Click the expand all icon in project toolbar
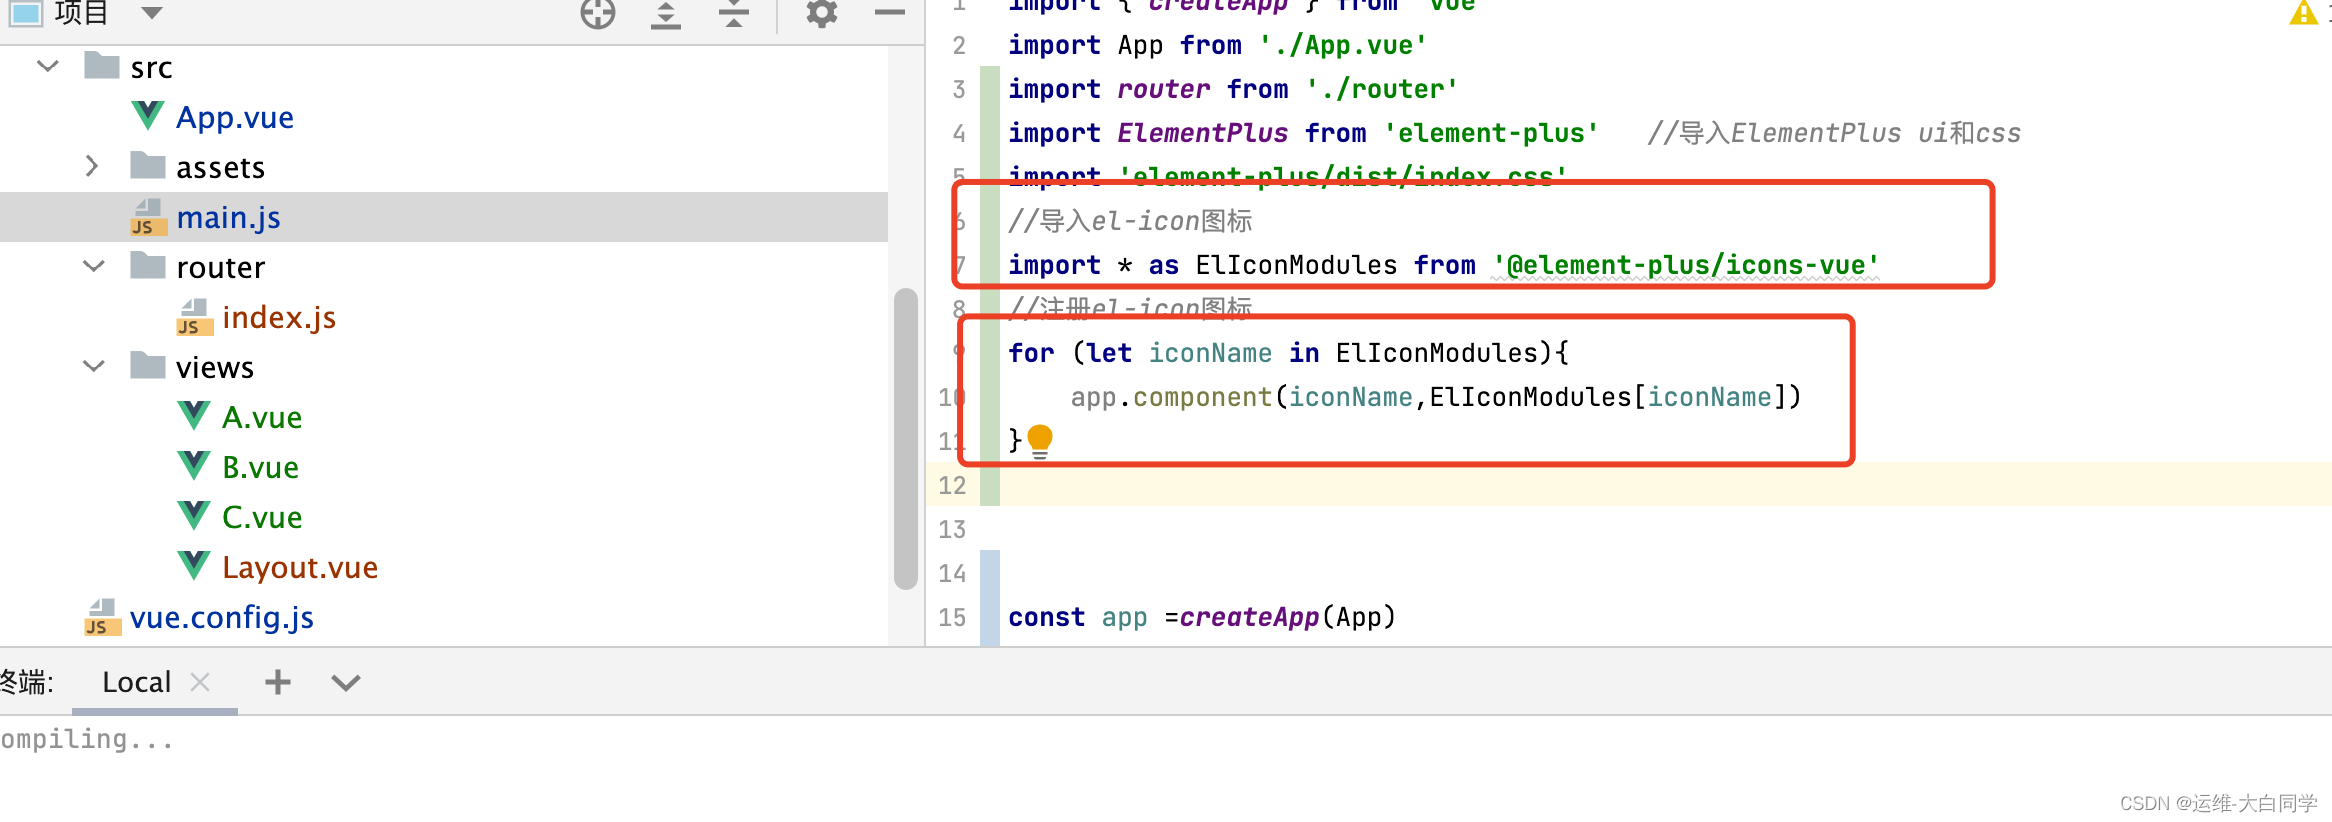Image resolution: width=2332 pixels, height=822 pixels. [x=666, y=14]
